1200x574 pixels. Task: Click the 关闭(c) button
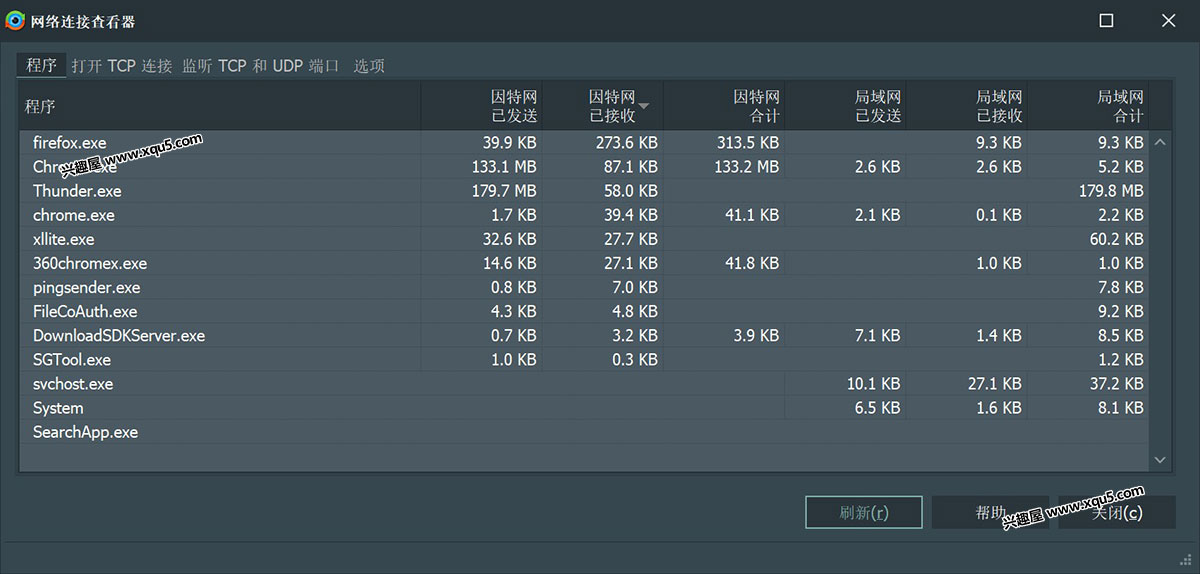[x=1117, y=513]
